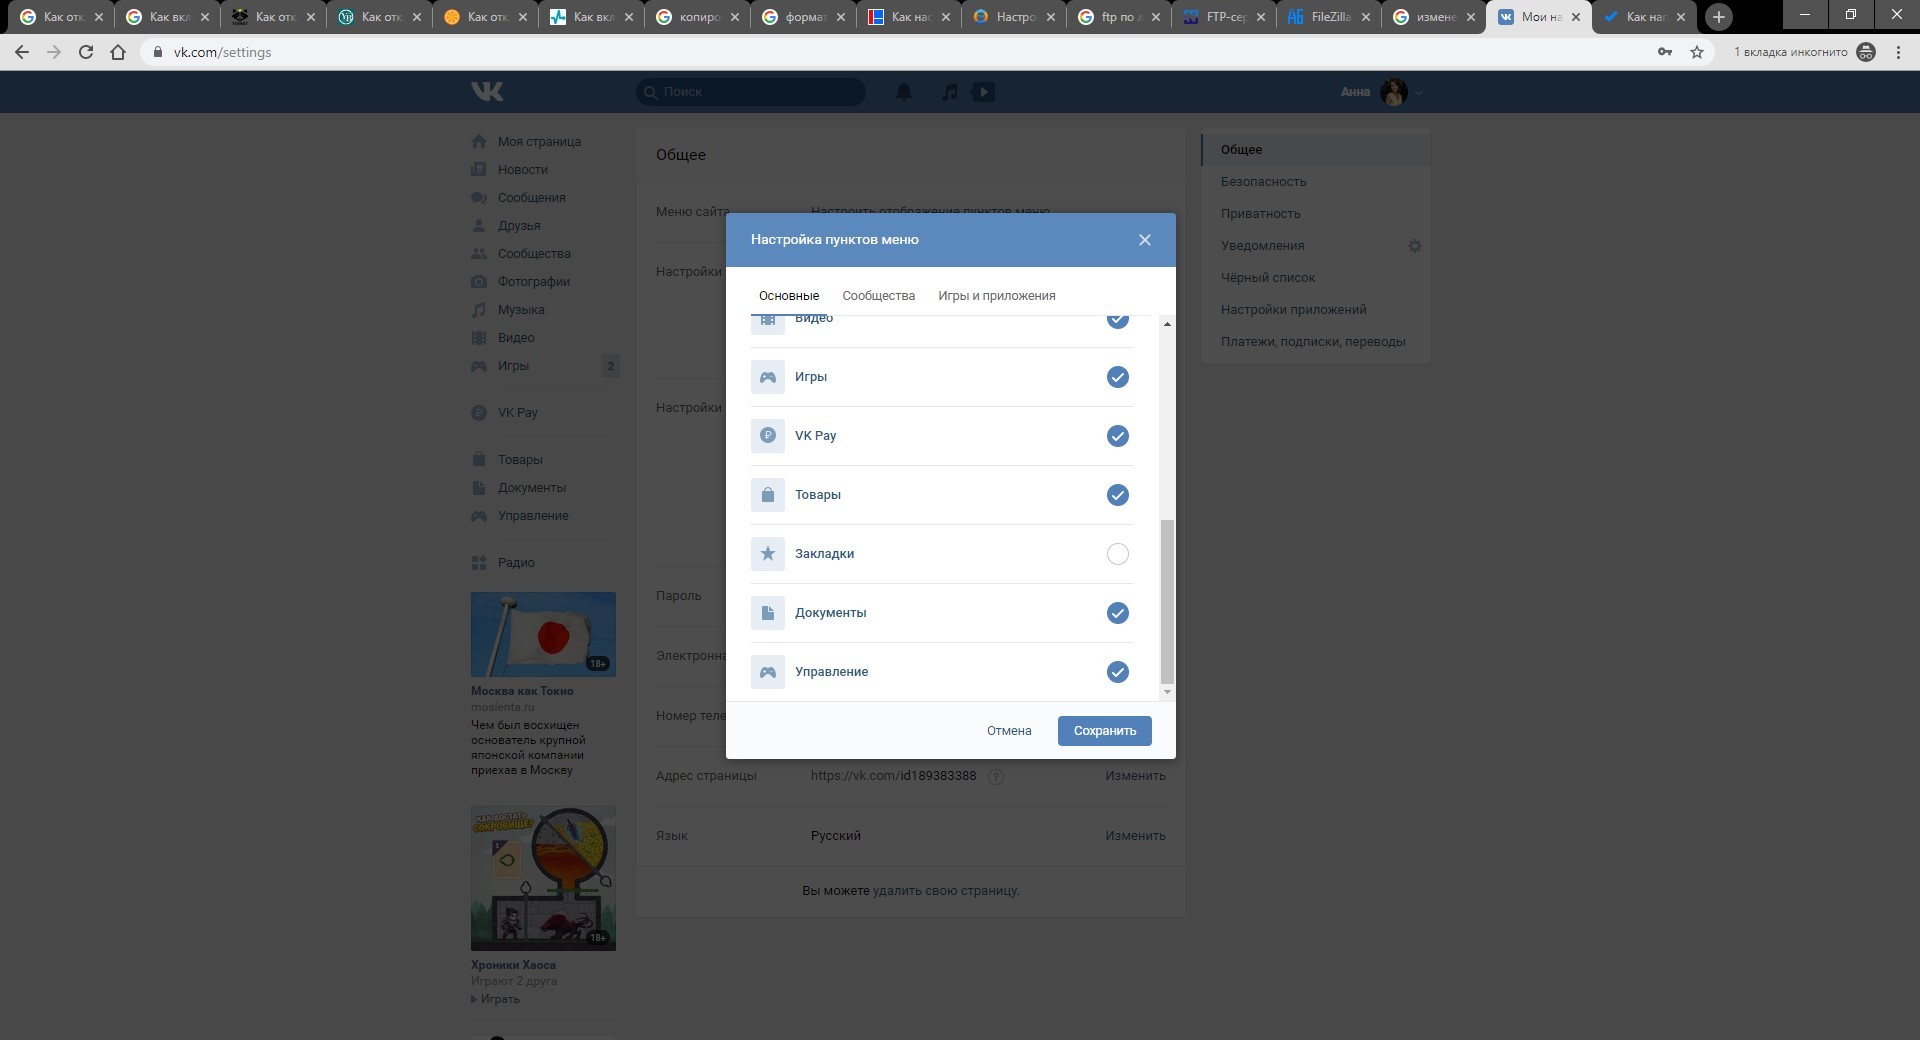Click the browser home icon

tap(118, 52)
